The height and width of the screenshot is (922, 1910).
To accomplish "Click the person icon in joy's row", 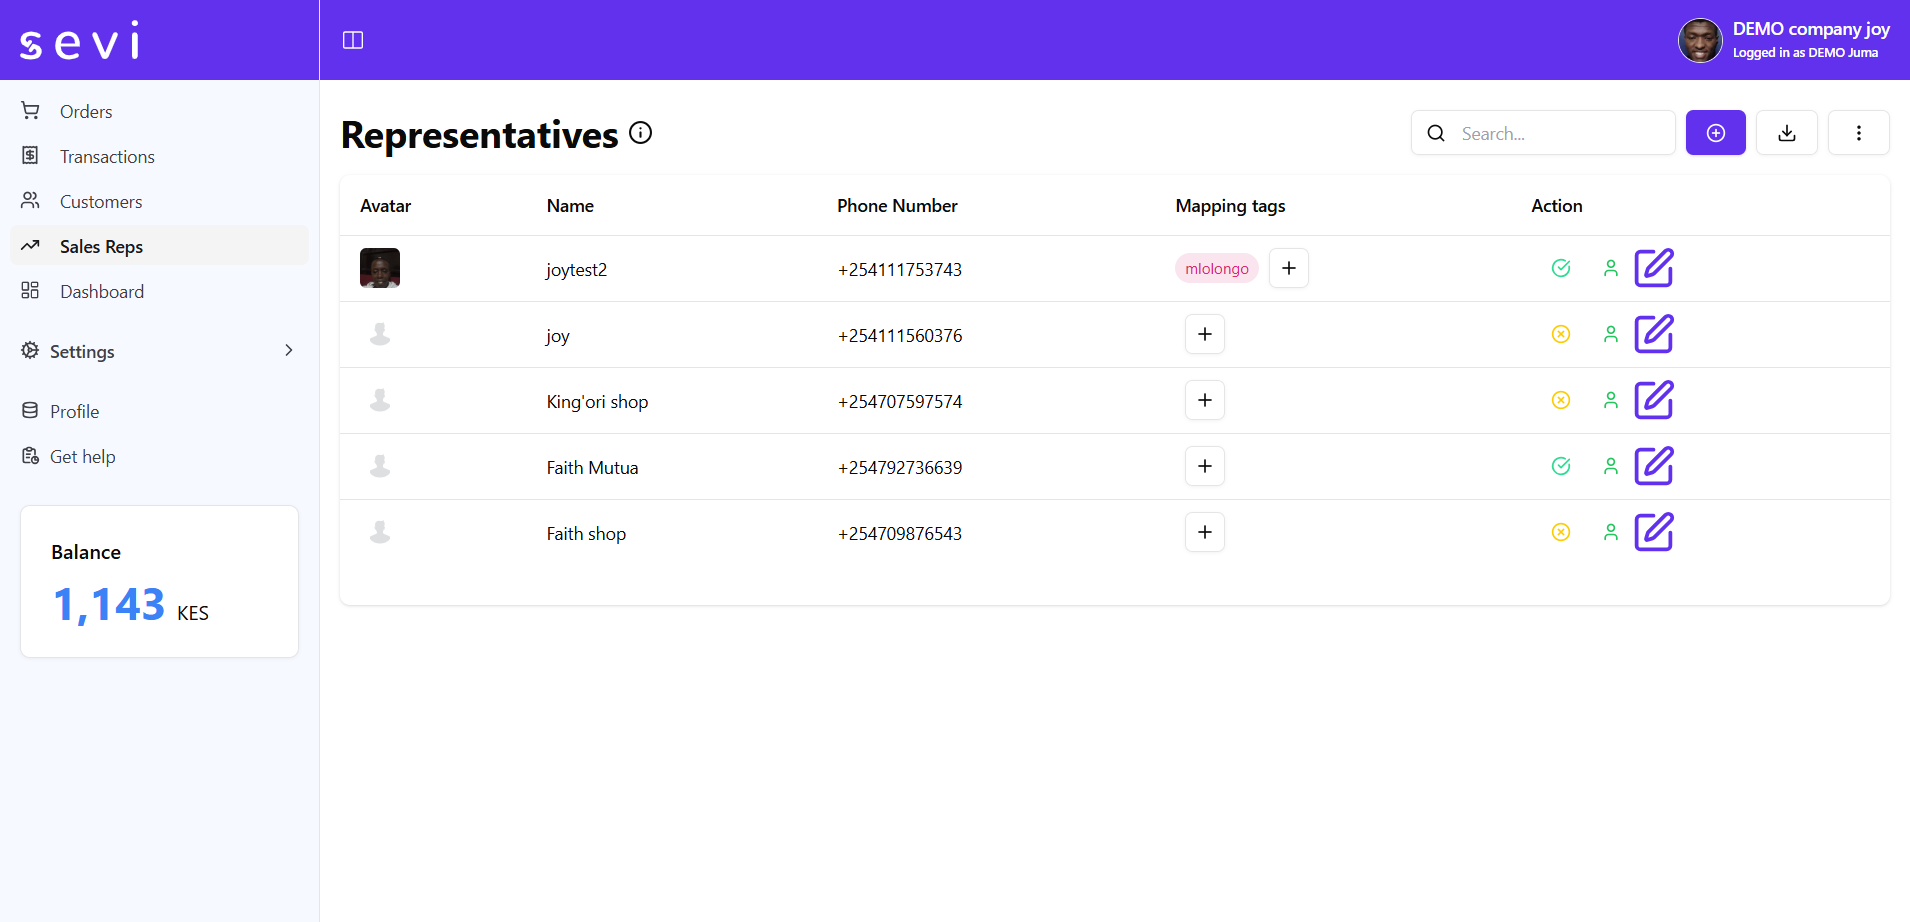I will 1610,334.
